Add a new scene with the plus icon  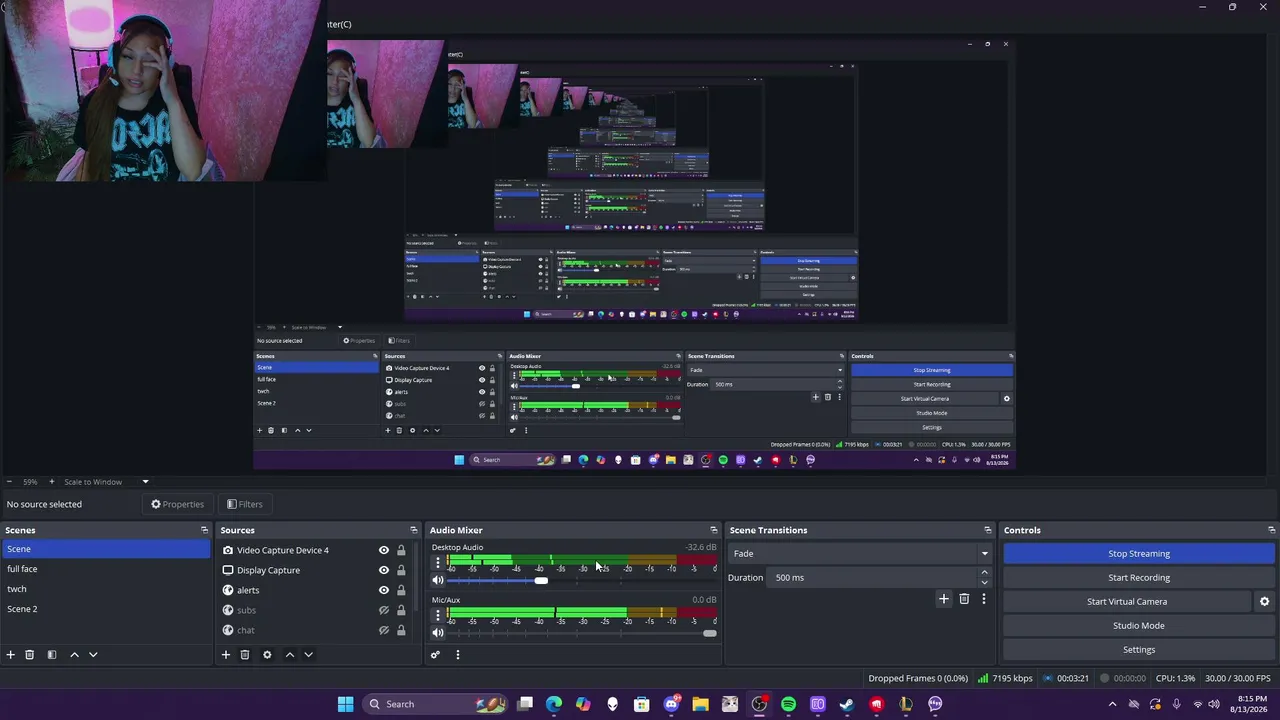tap(10, 655)
